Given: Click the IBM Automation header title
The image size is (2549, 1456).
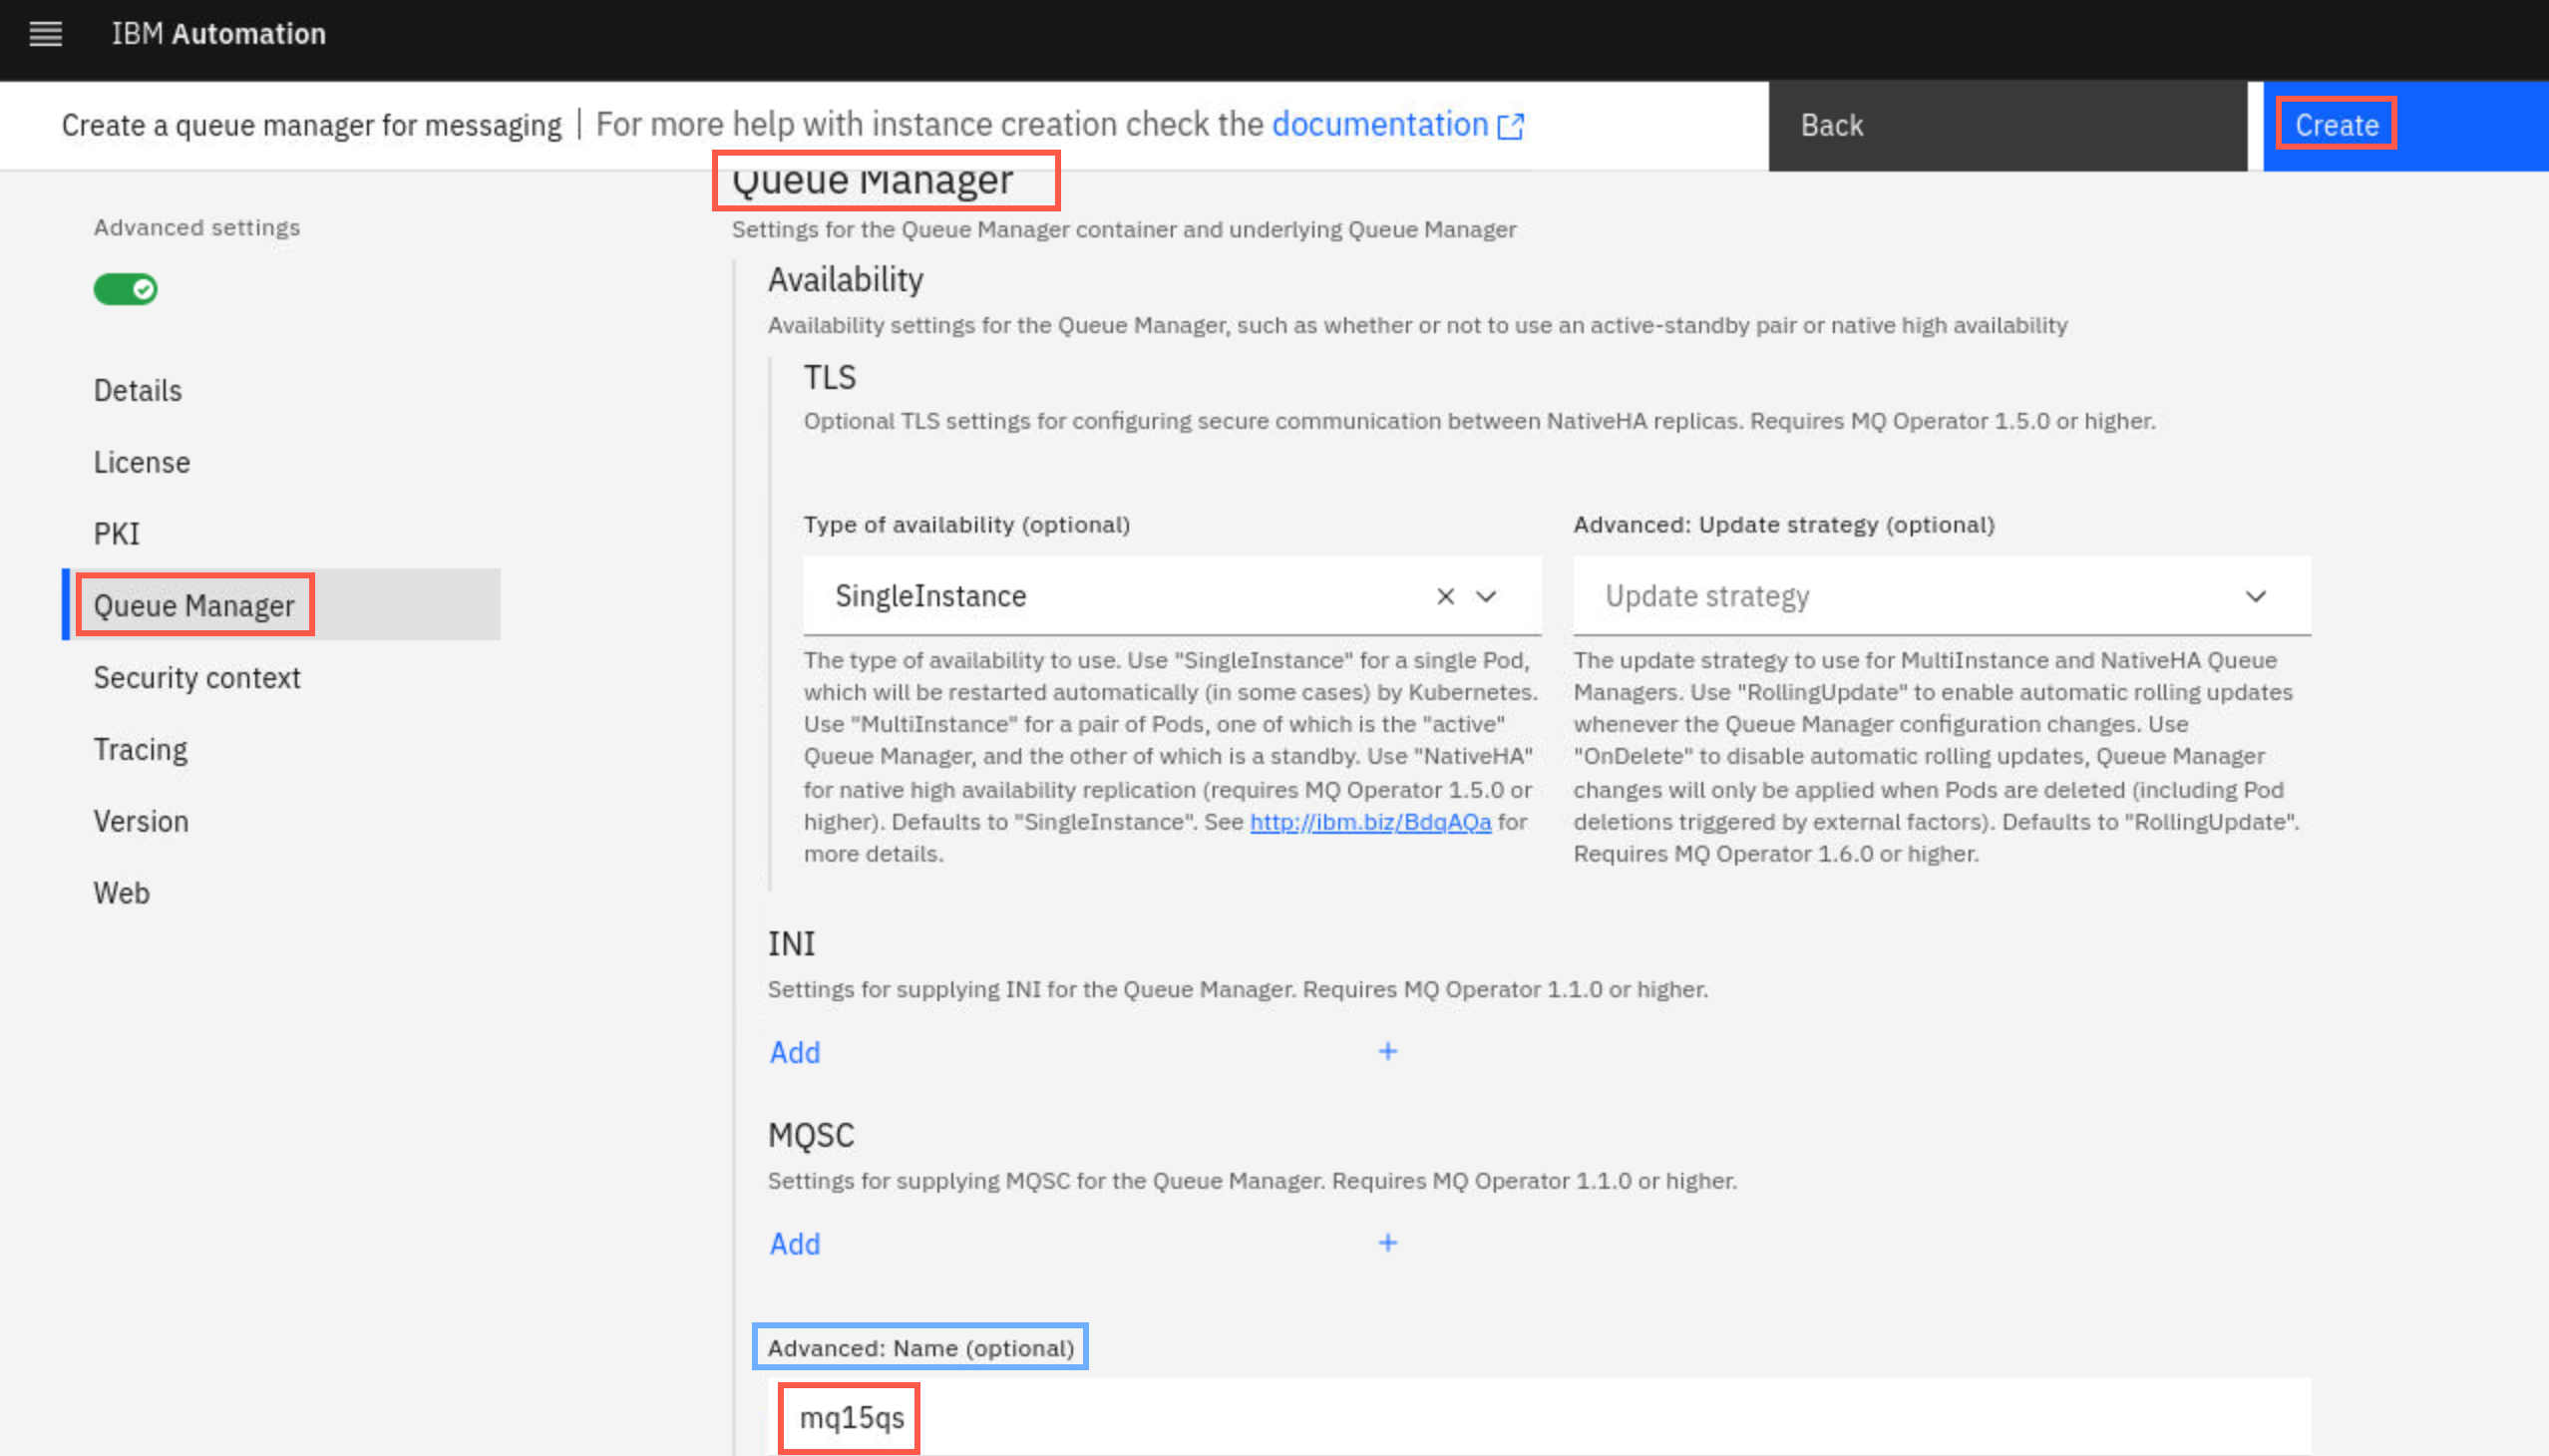Looking at the screenshot, I should click(x=219, y=34).
